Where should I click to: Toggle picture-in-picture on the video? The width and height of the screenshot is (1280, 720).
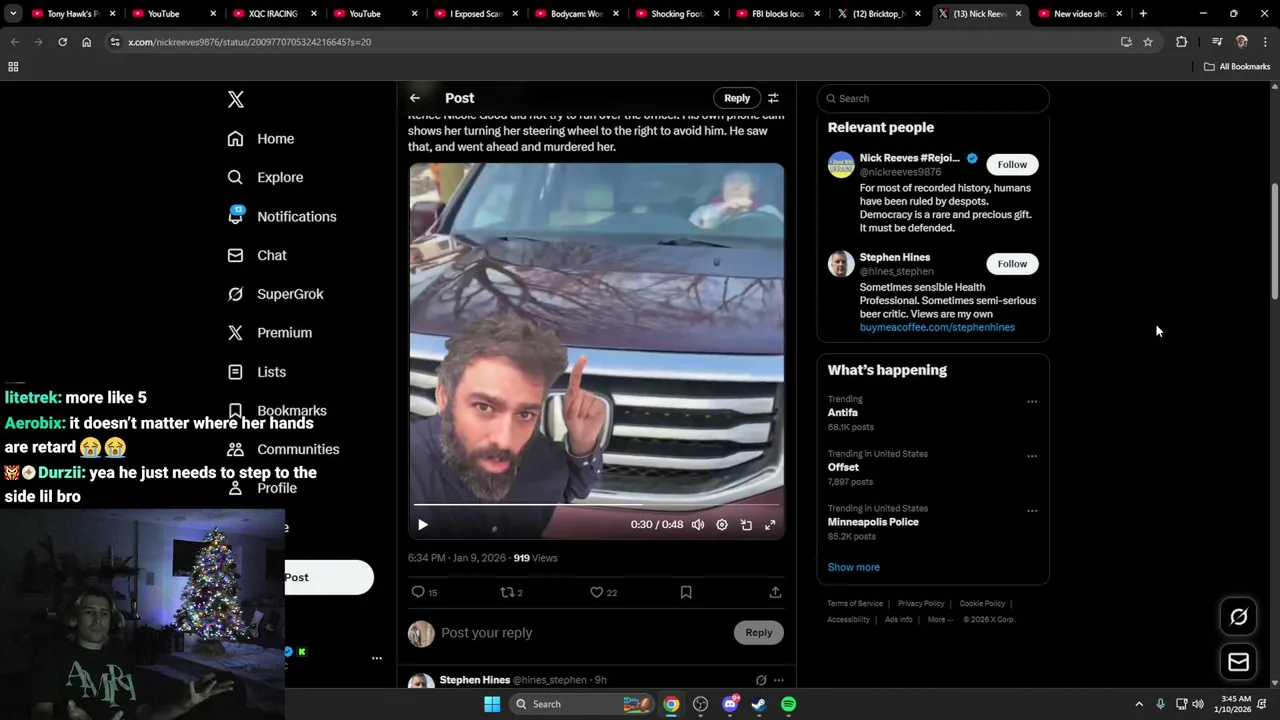click(746, 525)
